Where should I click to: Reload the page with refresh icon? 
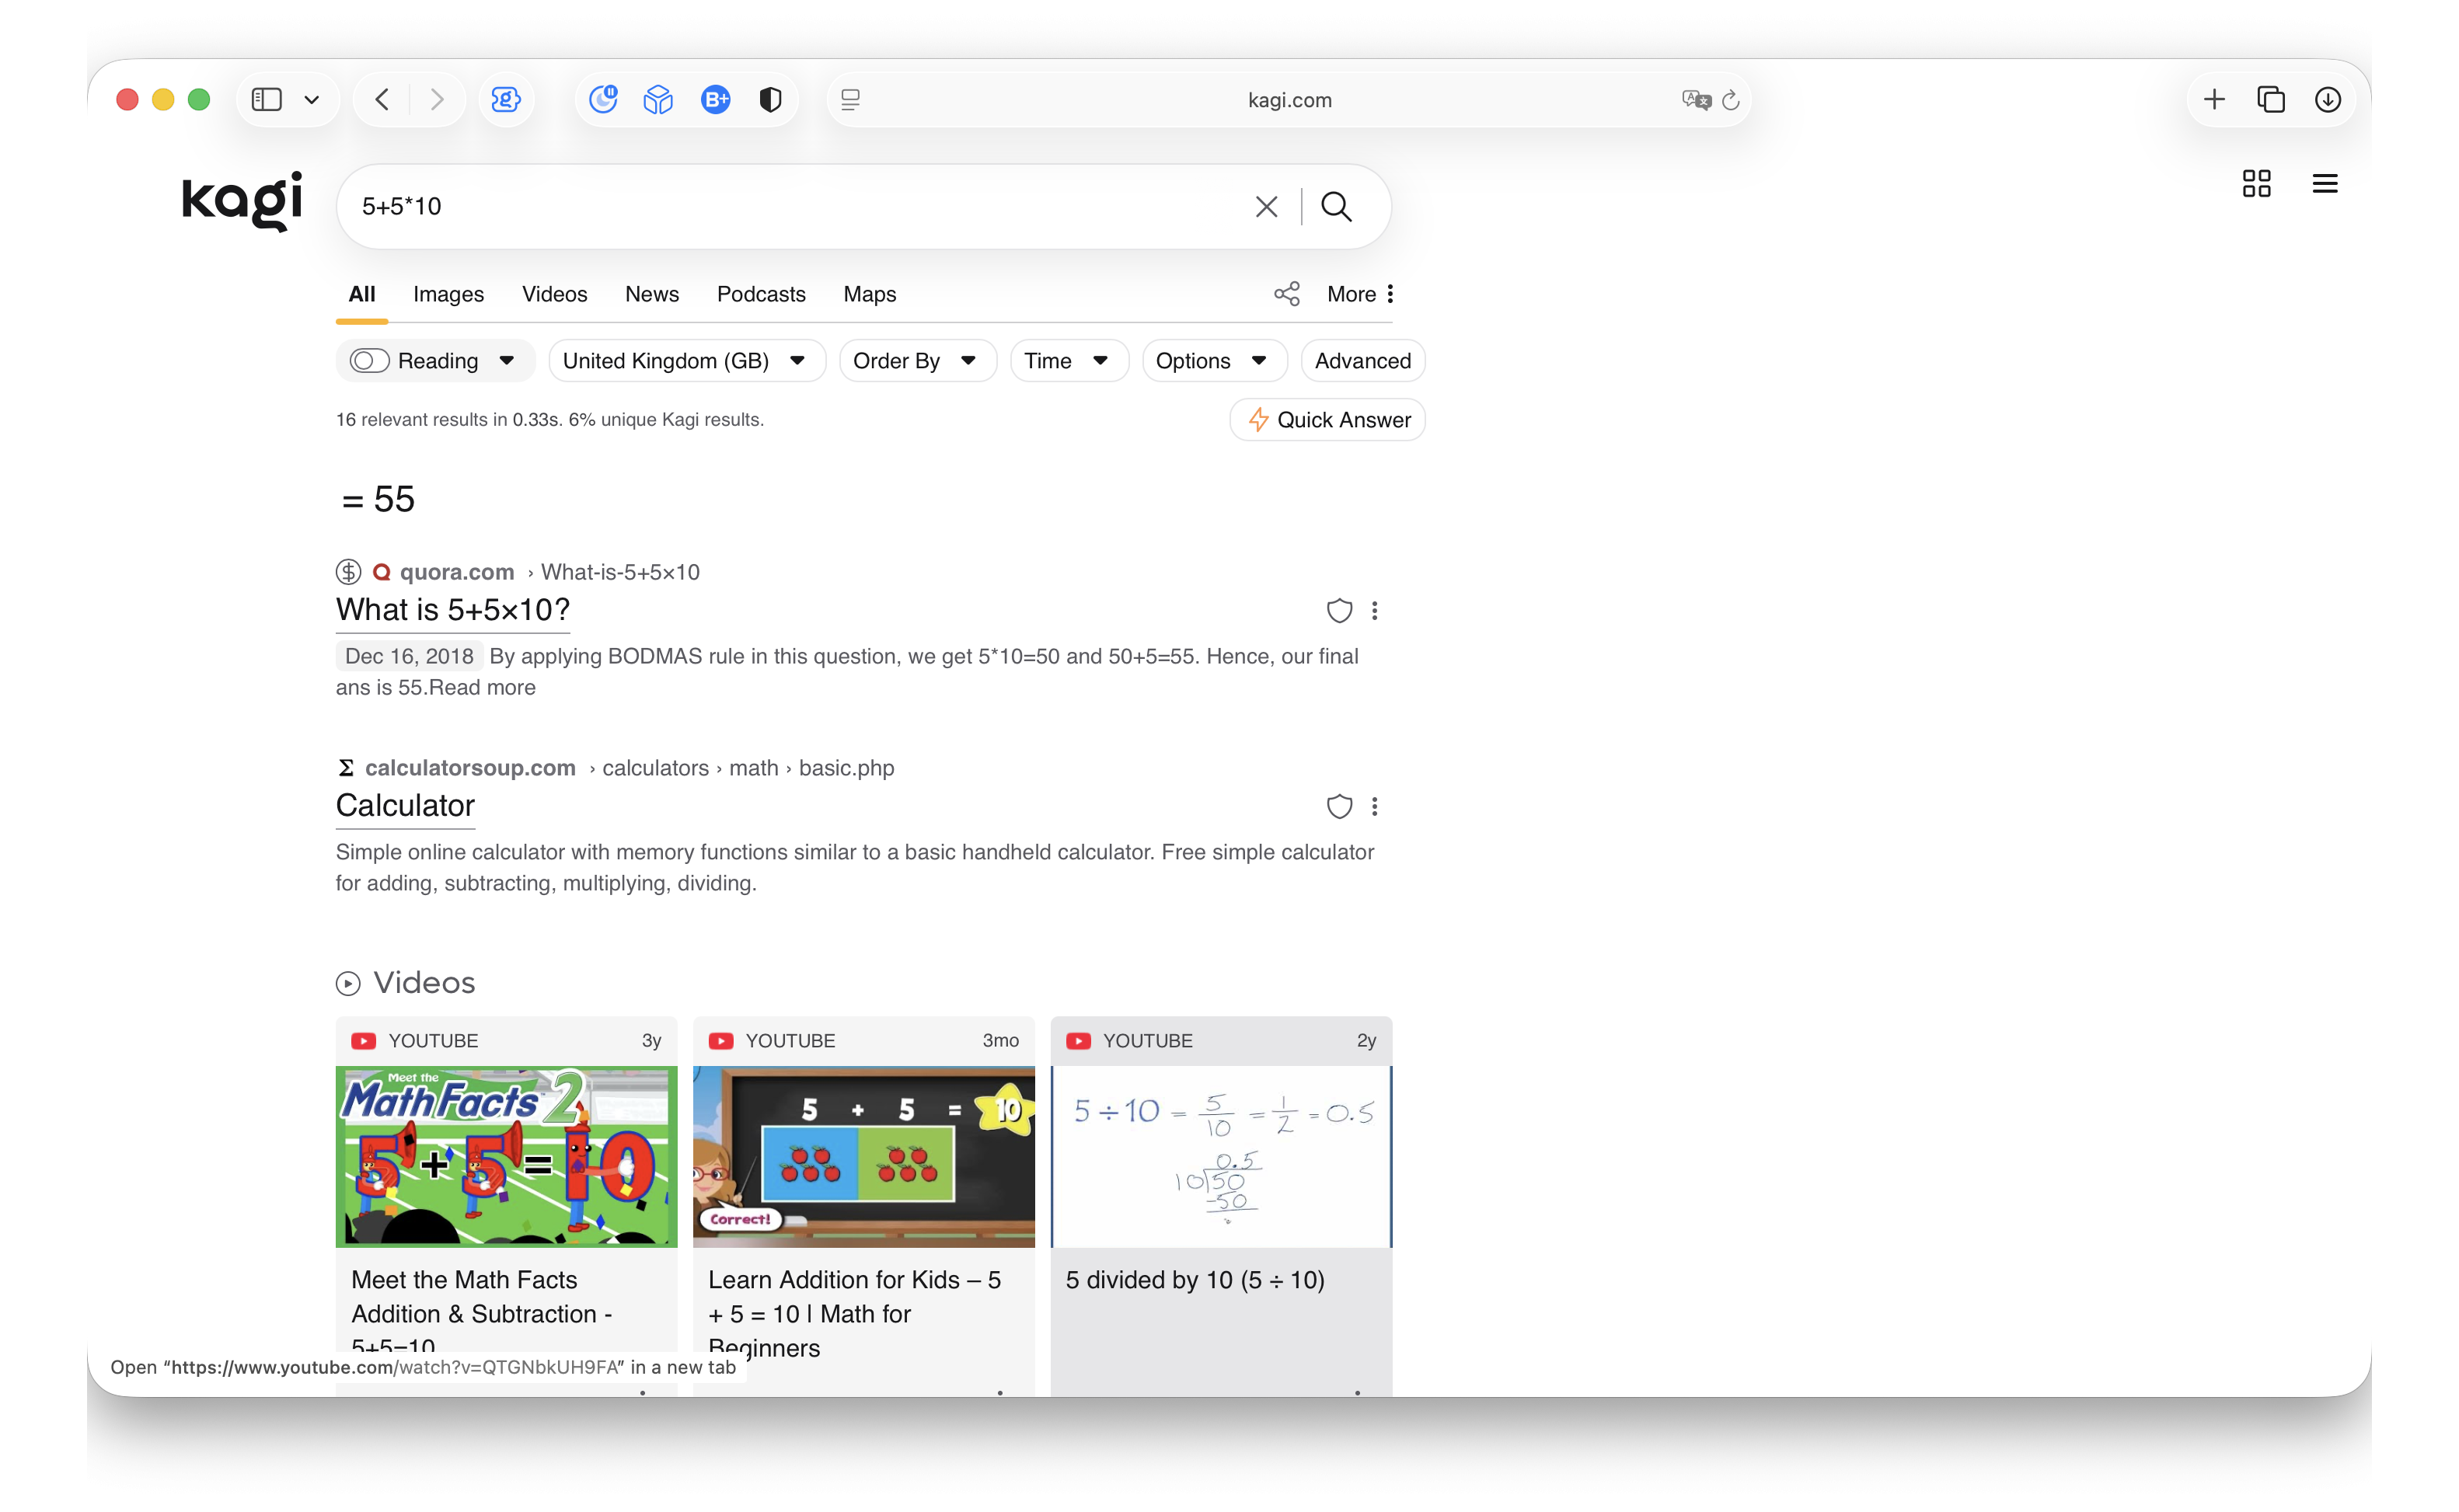click(1731, 100)
